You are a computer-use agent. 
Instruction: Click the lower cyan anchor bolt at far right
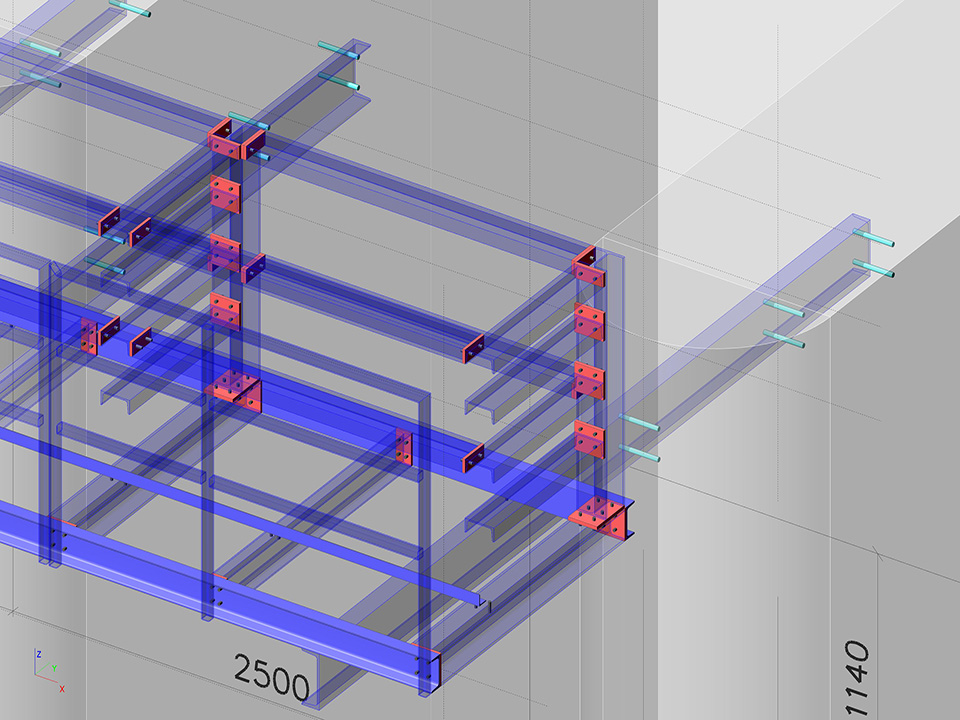click(875, 269)
